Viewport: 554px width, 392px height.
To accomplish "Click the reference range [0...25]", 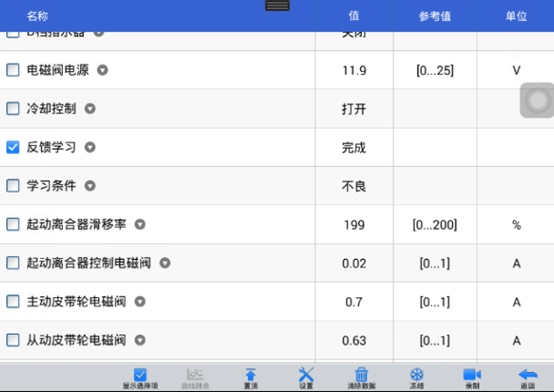I will click(x=435, y=71).
